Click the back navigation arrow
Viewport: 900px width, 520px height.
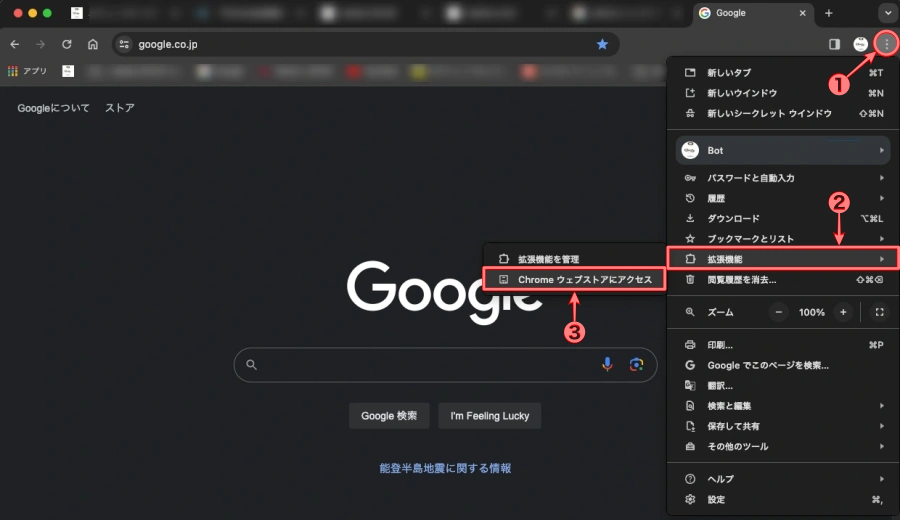(x=15, y=44)
